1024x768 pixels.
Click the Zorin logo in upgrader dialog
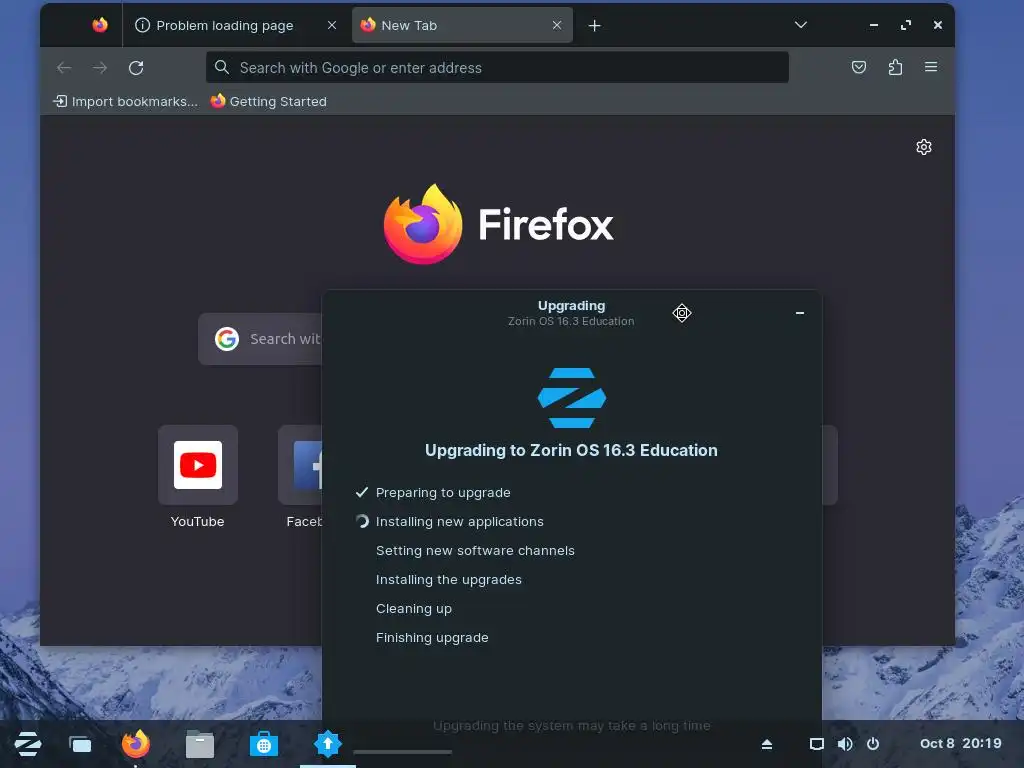571,398
